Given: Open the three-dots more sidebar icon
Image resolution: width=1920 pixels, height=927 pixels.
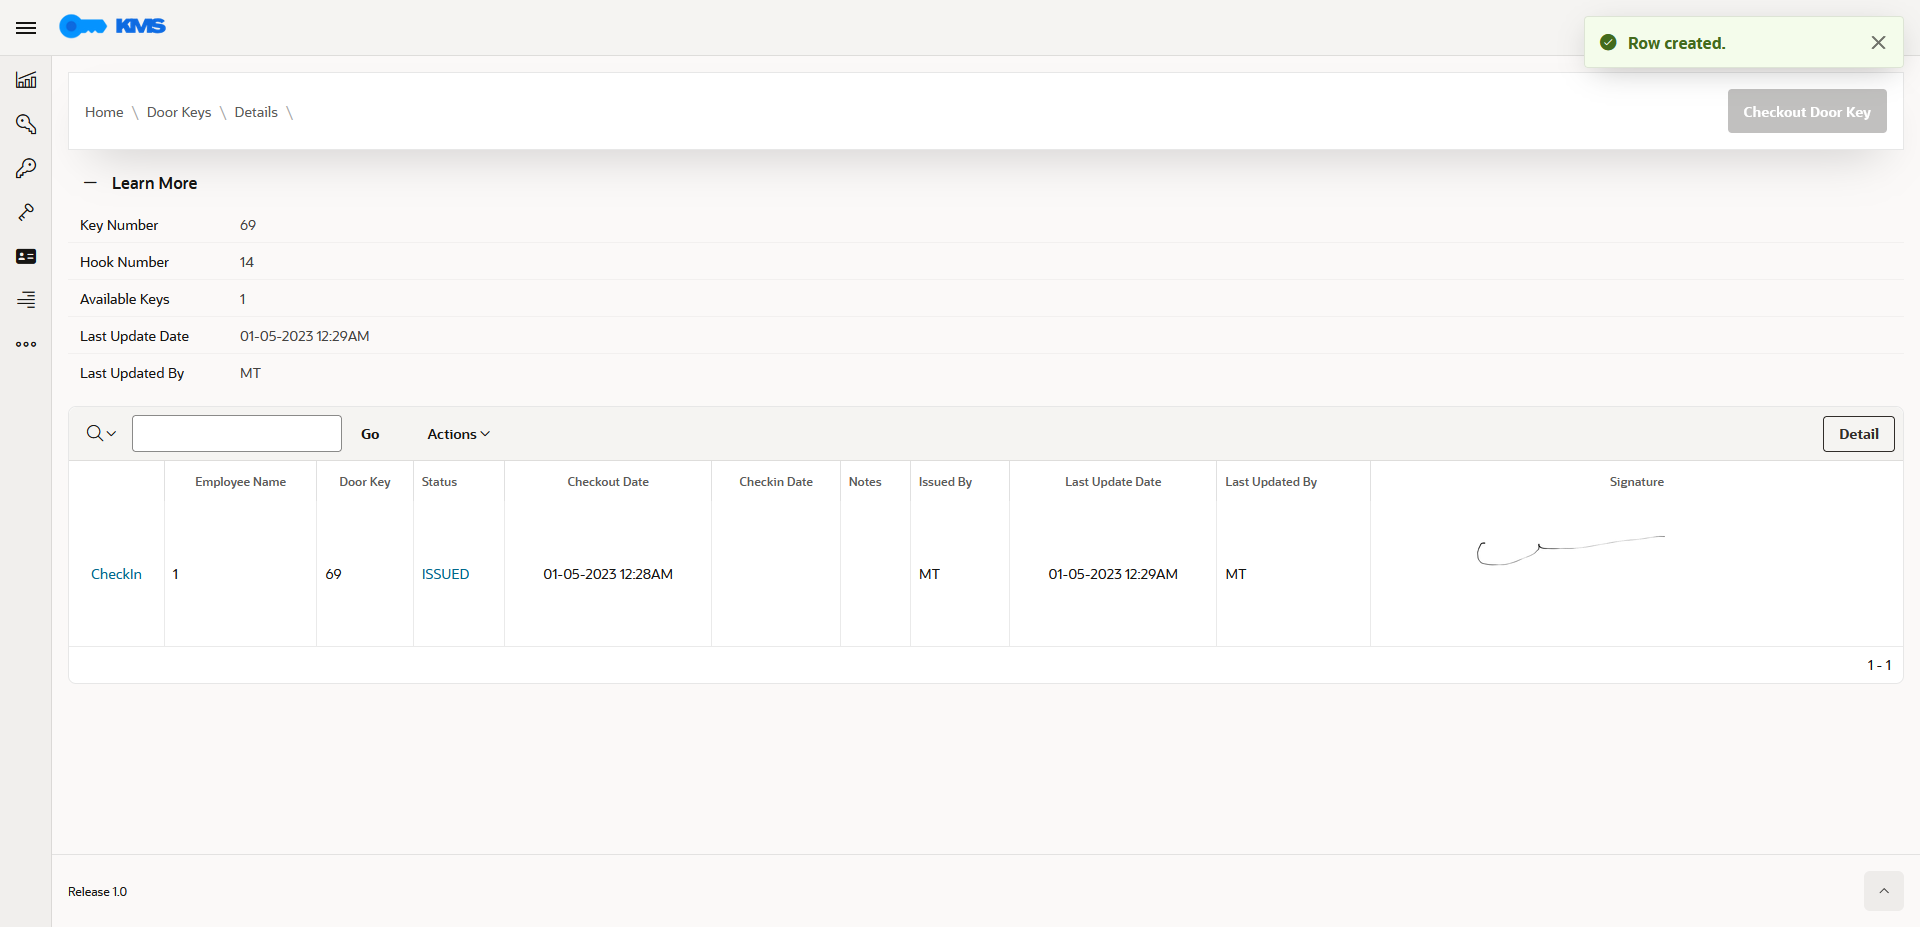Looking at the screenshot, I should (x=26, y=344).
